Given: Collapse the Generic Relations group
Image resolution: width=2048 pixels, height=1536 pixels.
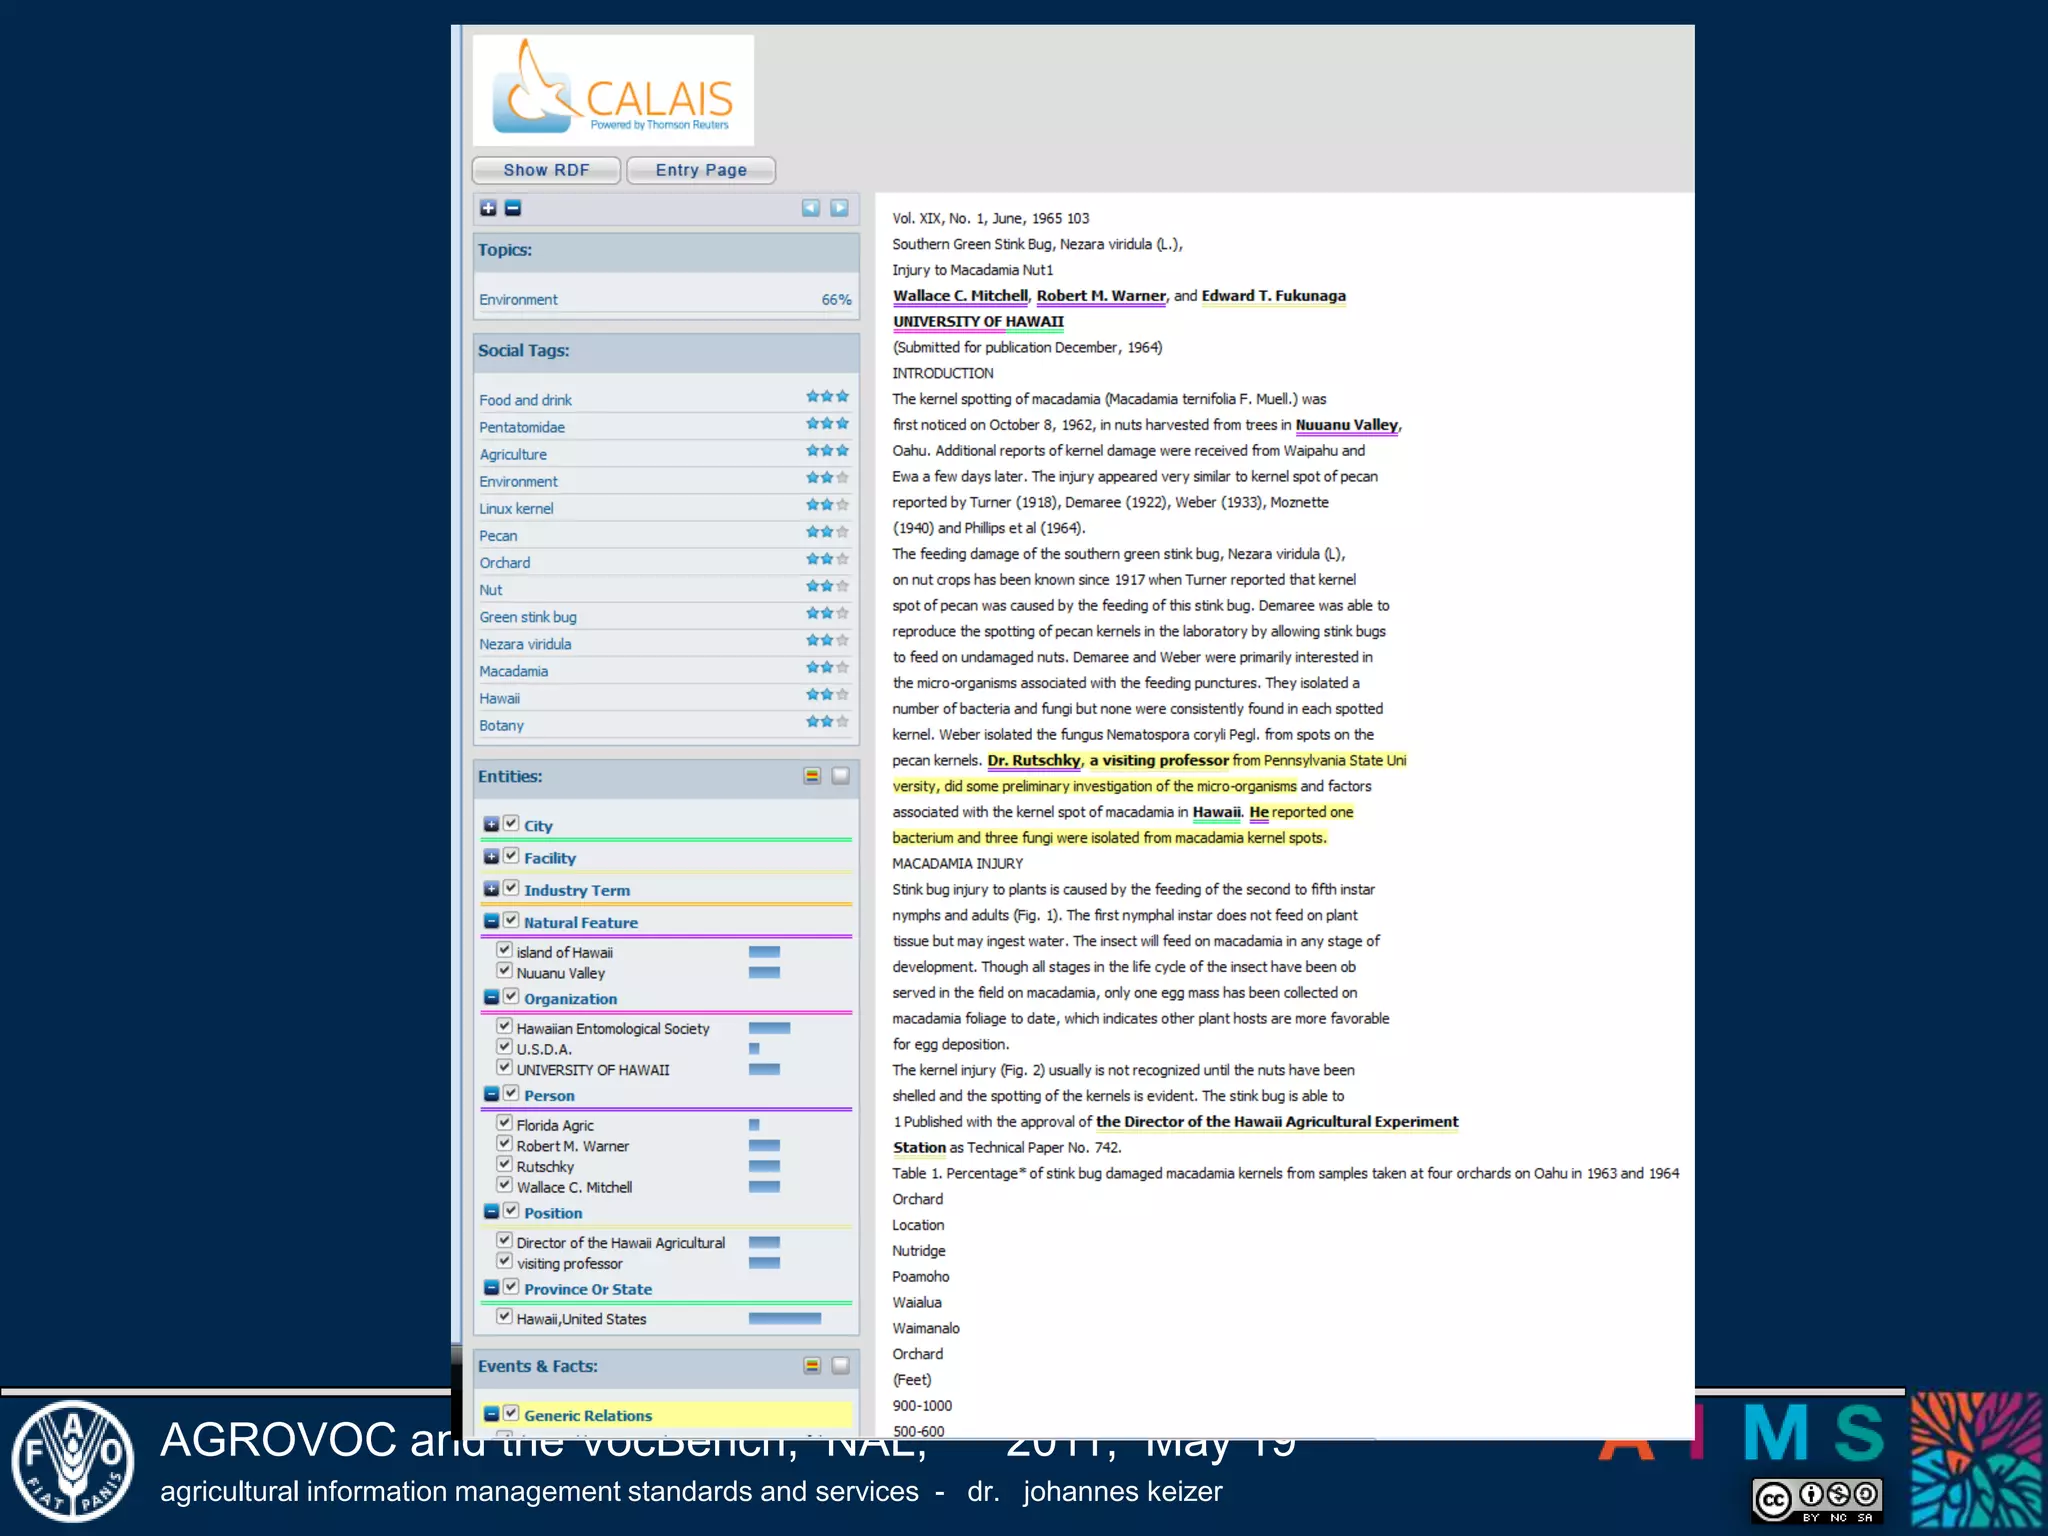Looking at the screenshot, I should [x=491, y=1414].
